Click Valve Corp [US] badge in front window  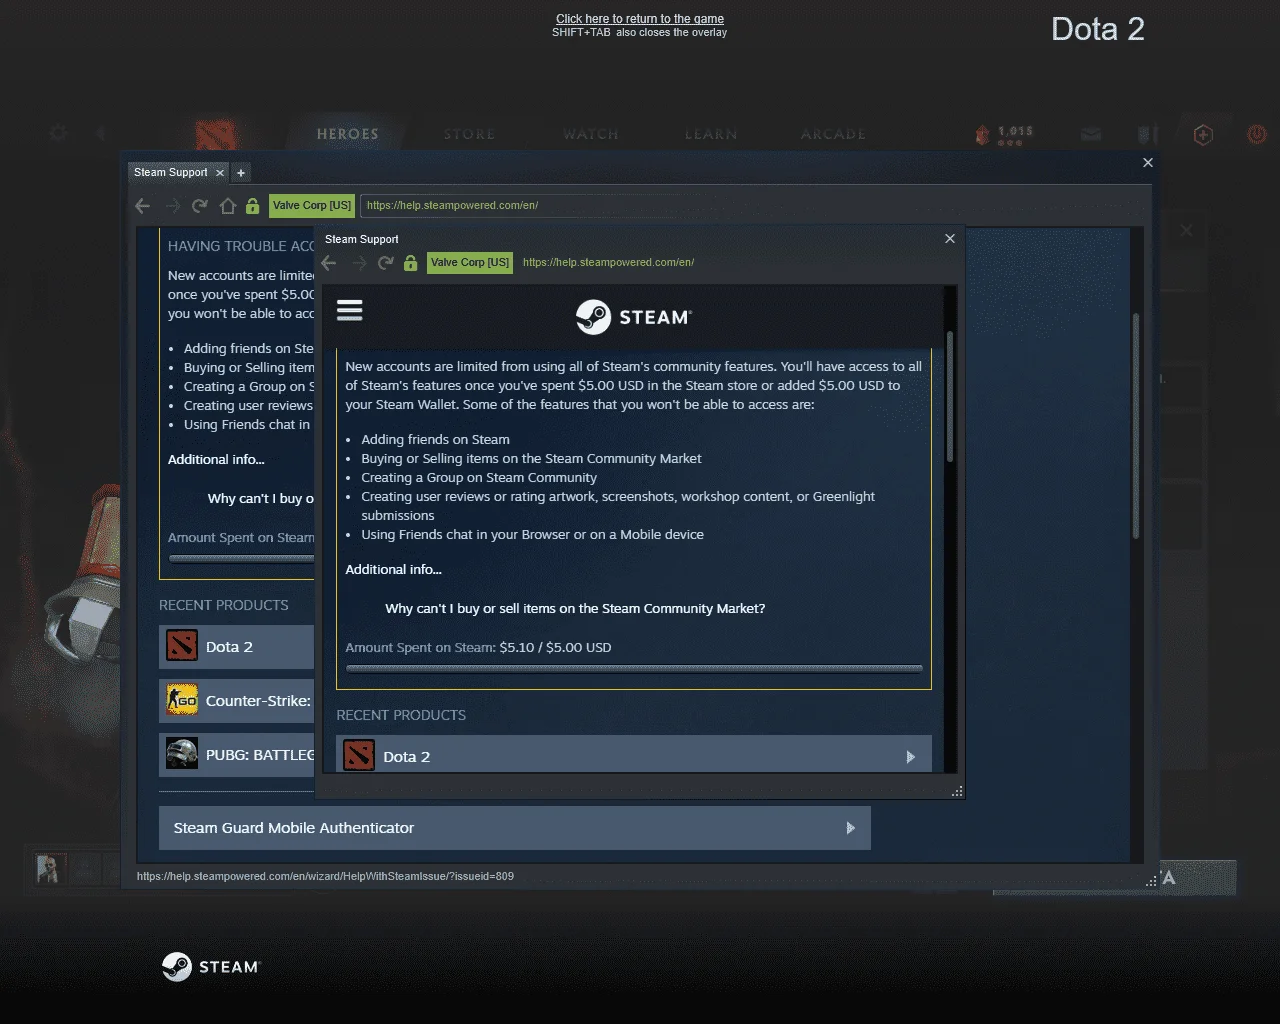(x=470, y=263)
